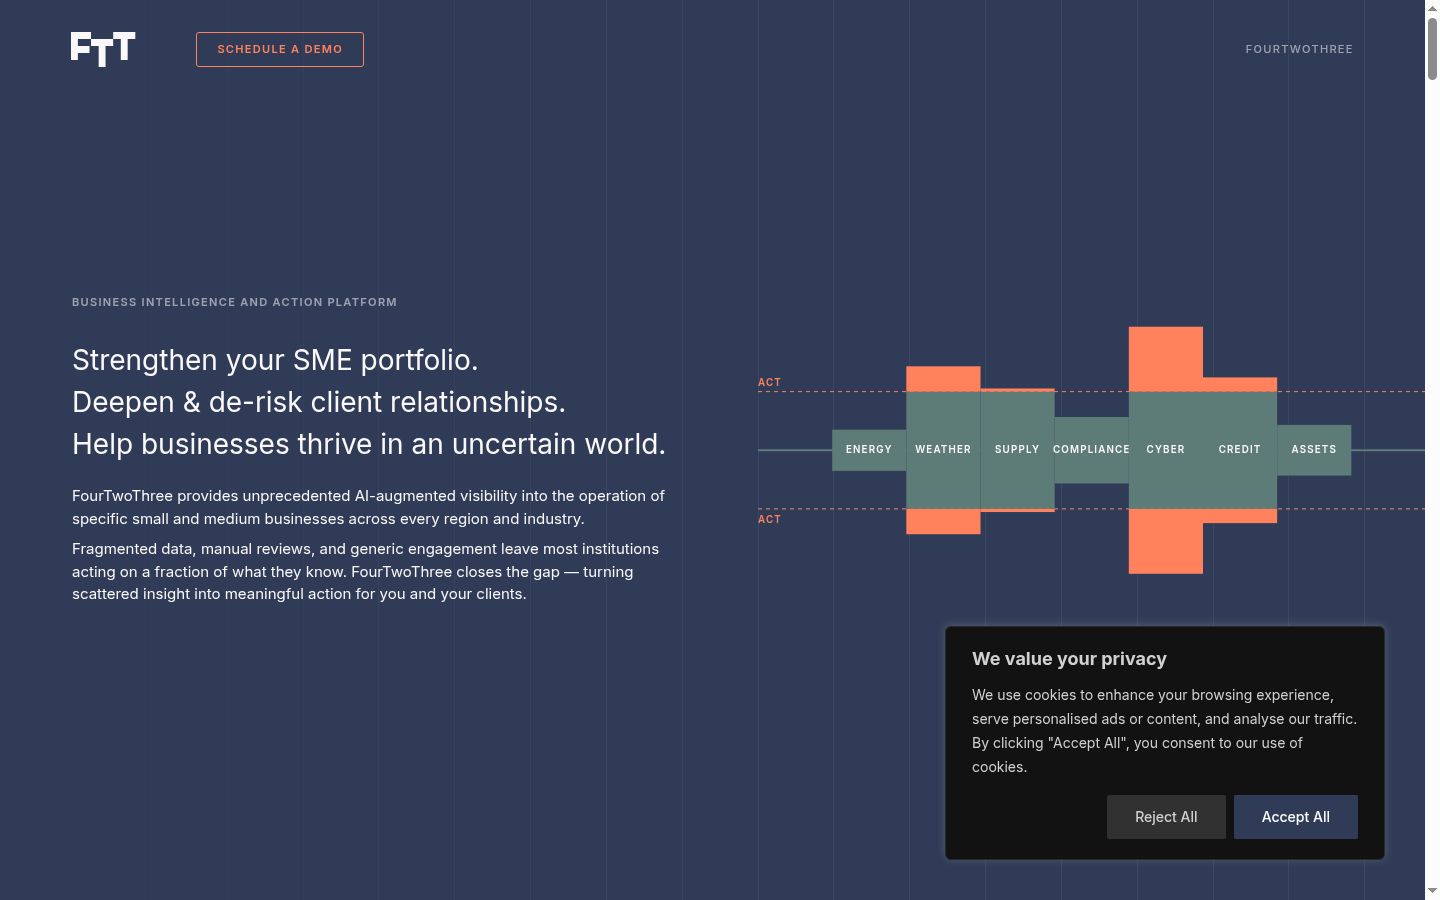Image resolution: width=1440 pixels, height=900 pixels.
Task: Click the FOURTWOTHREE header link
Action: tap(1299, 49)
